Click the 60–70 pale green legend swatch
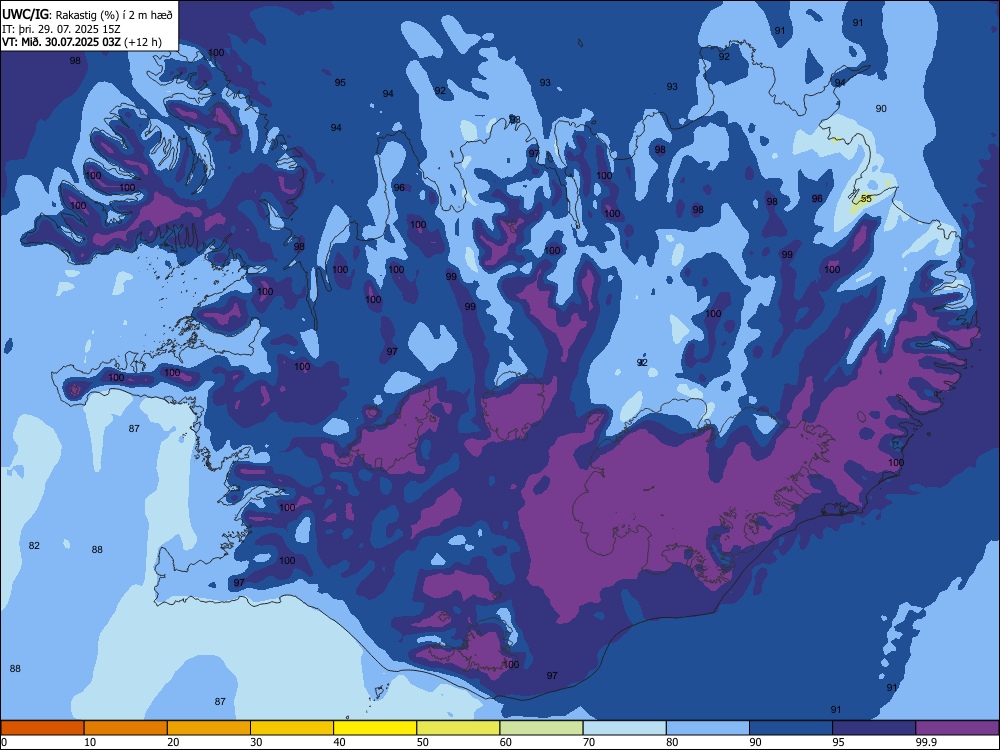The image size is (1000, 750). [541, 728]
